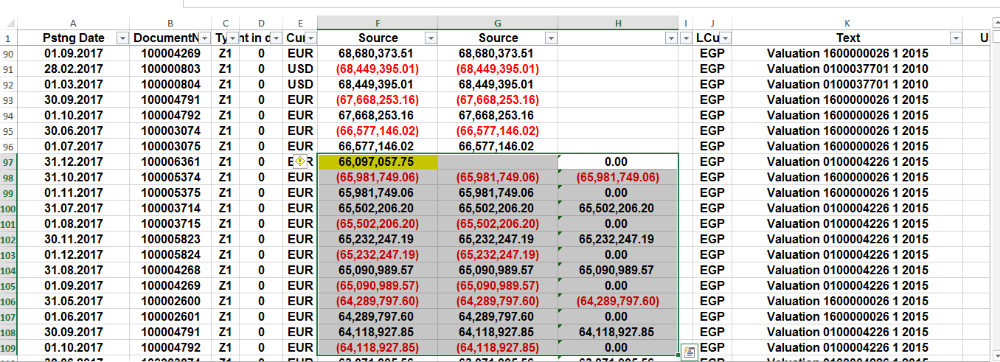
Task: Click EGP in row 100
Action: pos(712,208)
